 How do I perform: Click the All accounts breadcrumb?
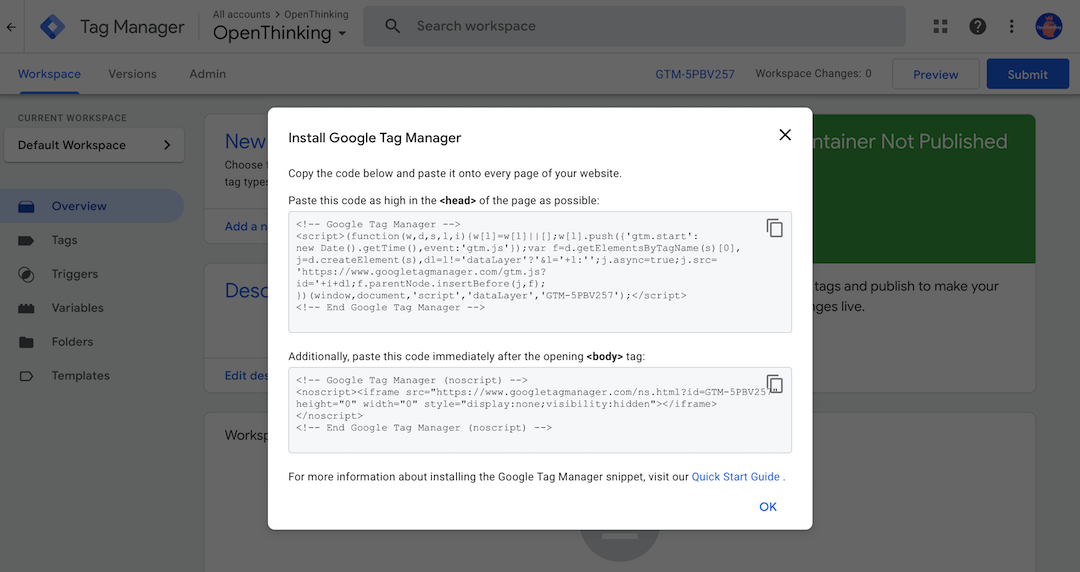(241, 14)
